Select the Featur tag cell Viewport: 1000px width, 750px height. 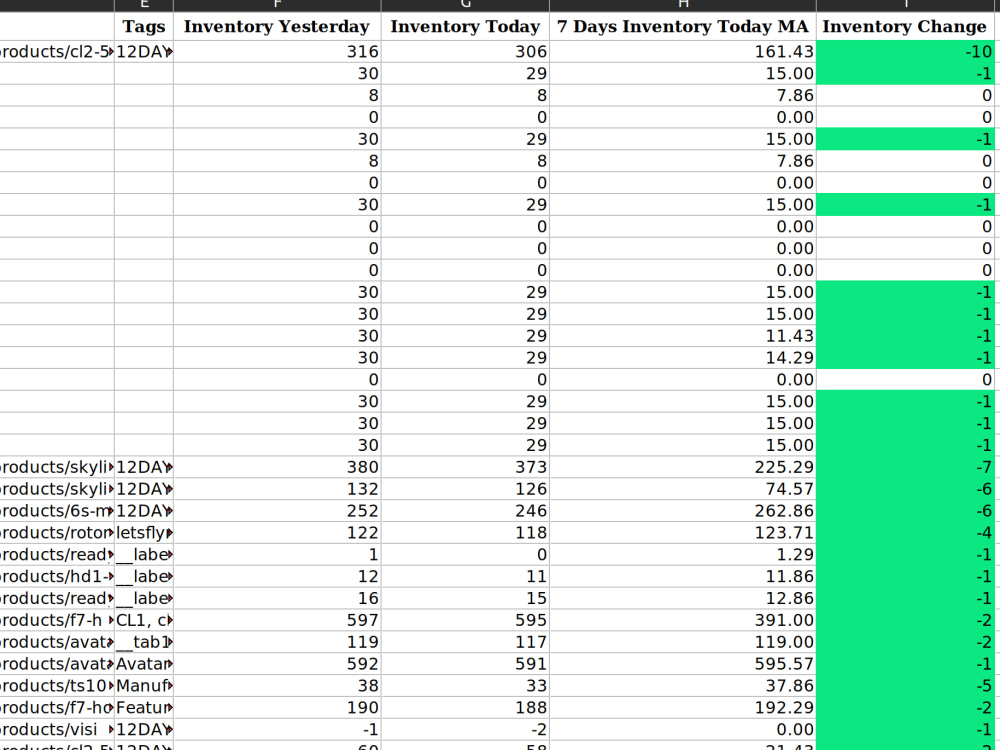[143, 707]
